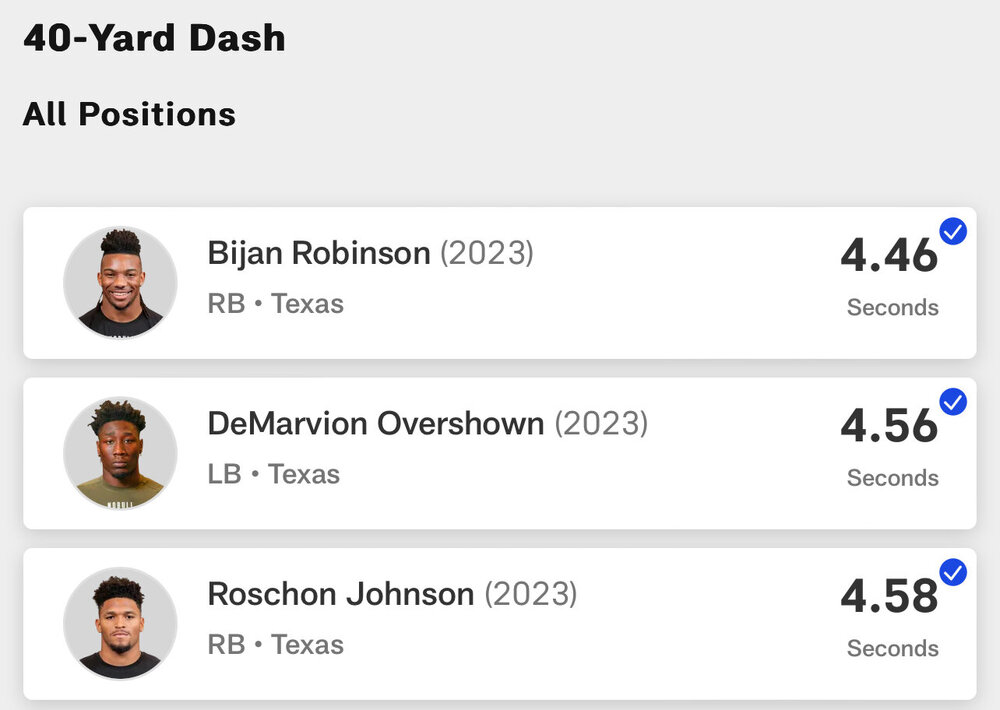Click the (2023) year beside Roschon Johnson

(530, 594)
